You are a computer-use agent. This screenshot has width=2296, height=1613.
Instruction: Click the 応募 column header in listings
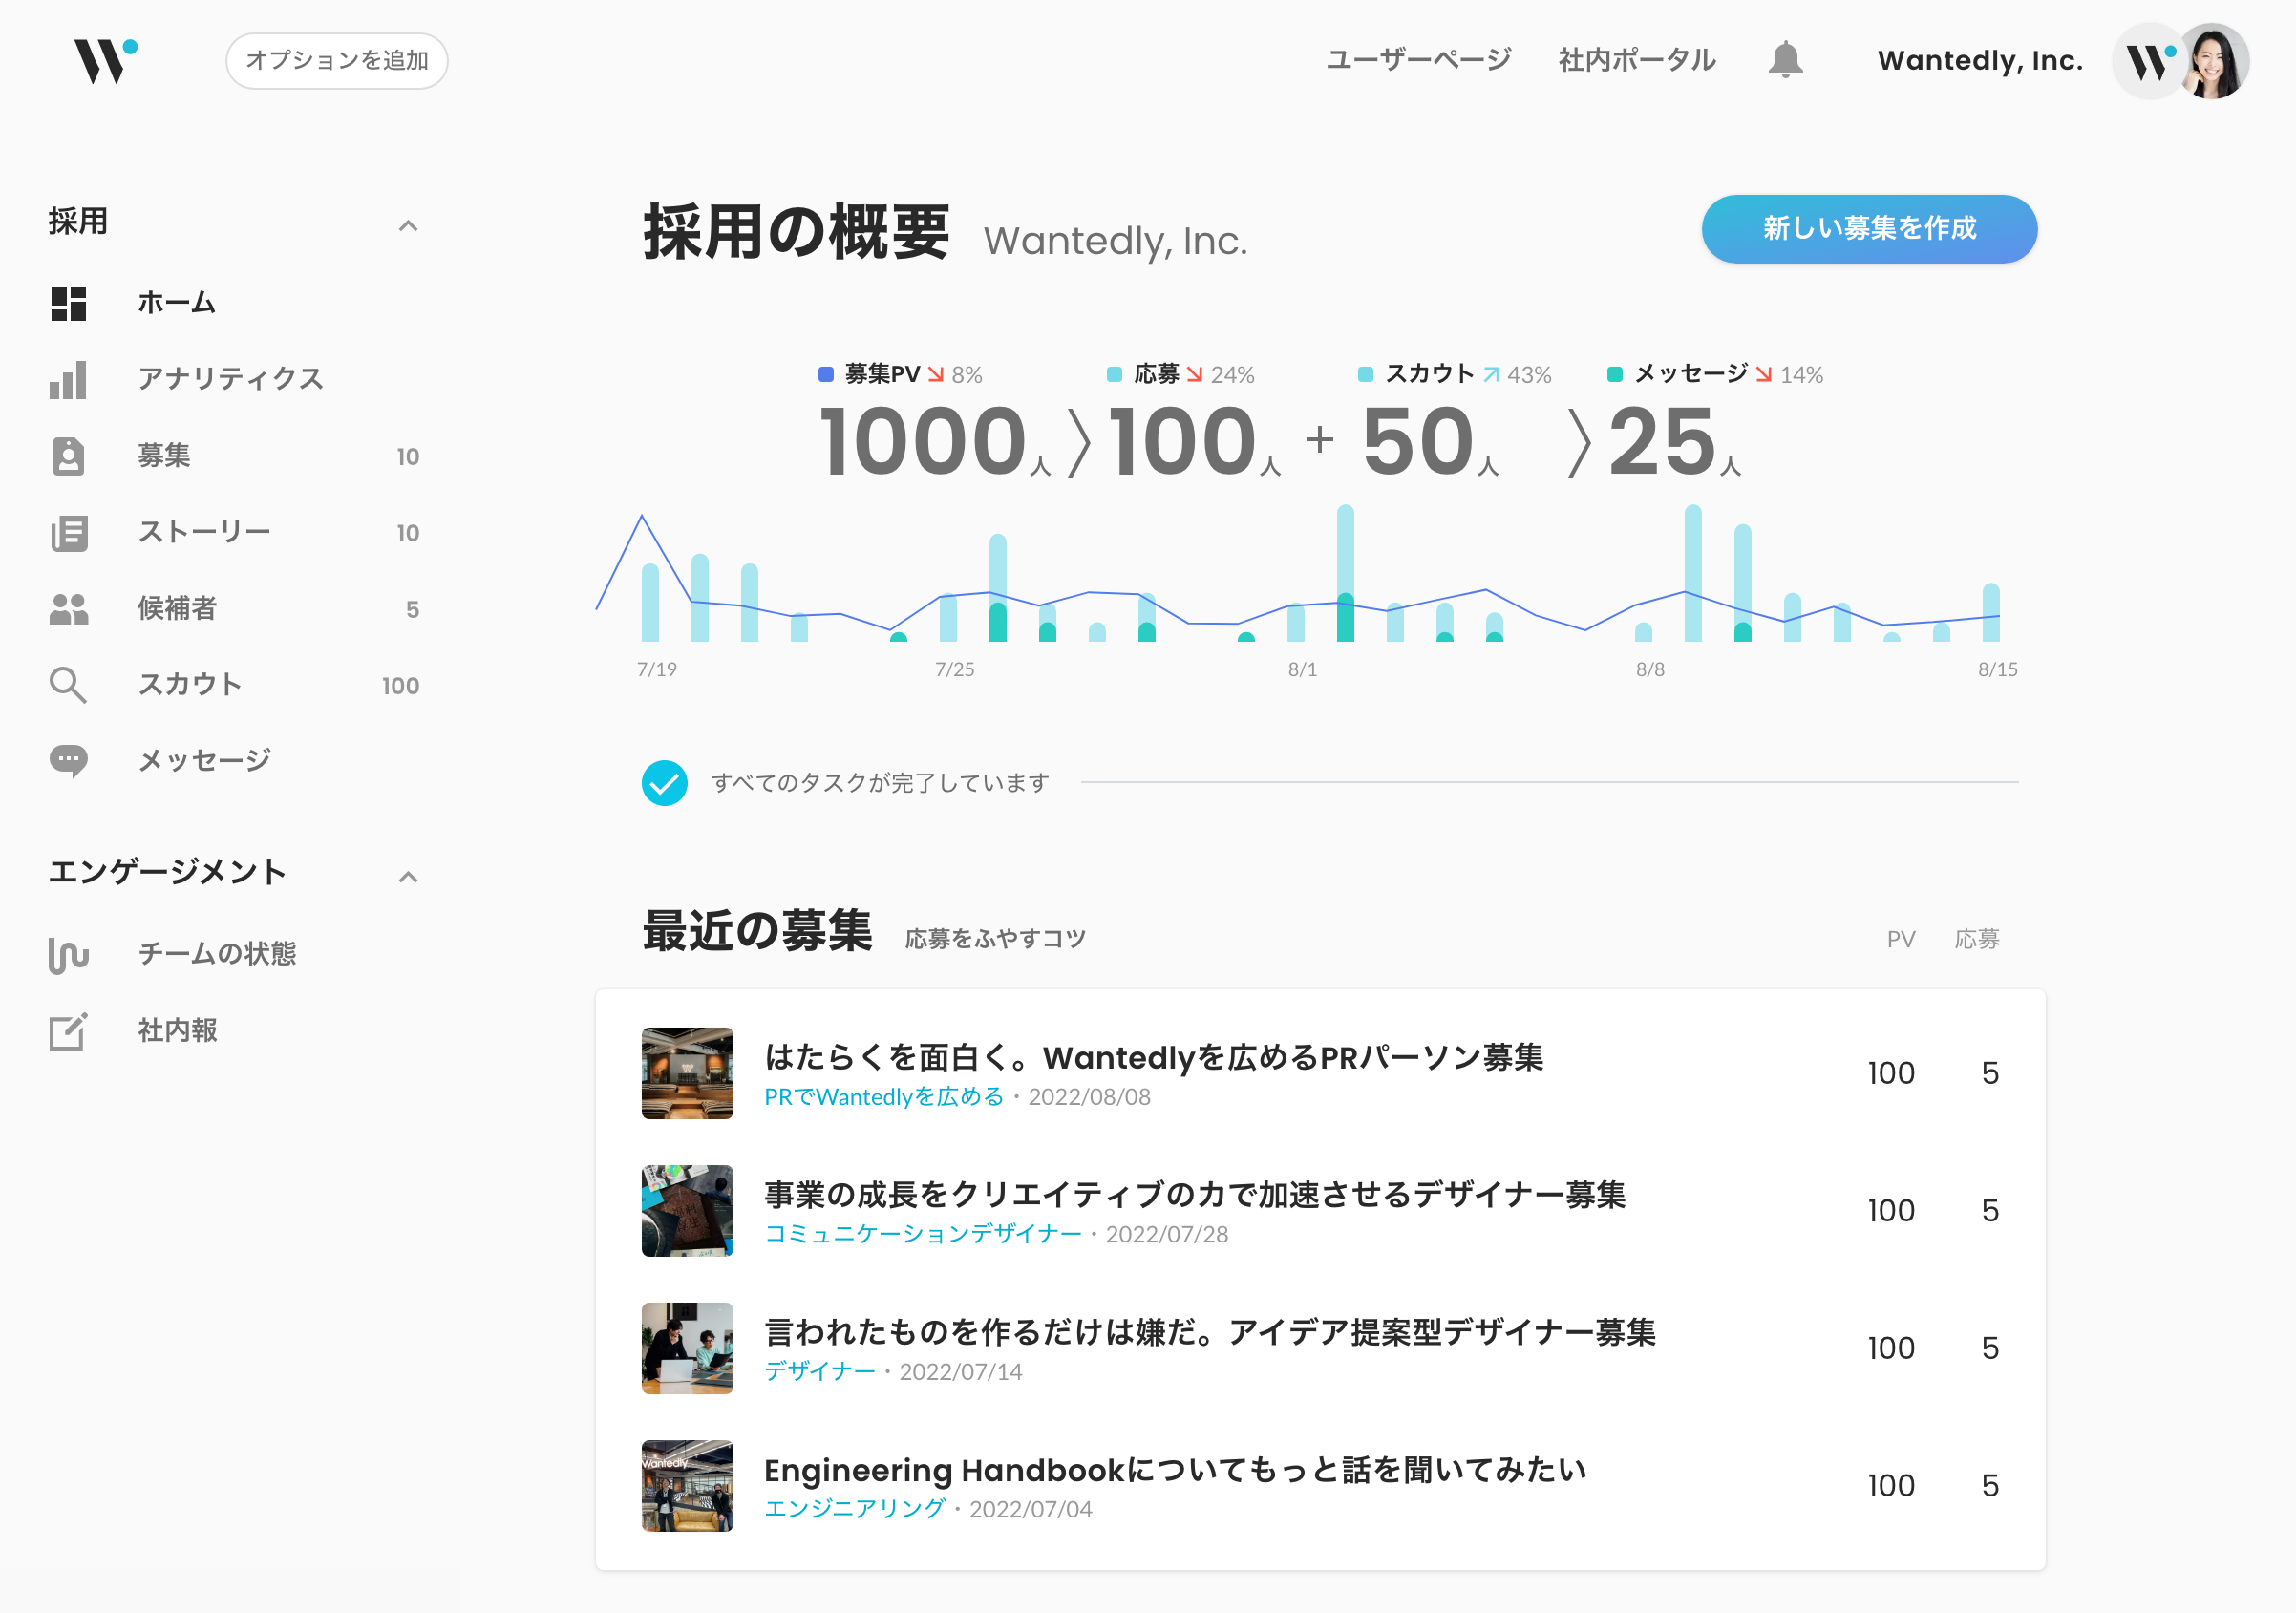[x=1977, y=940]
